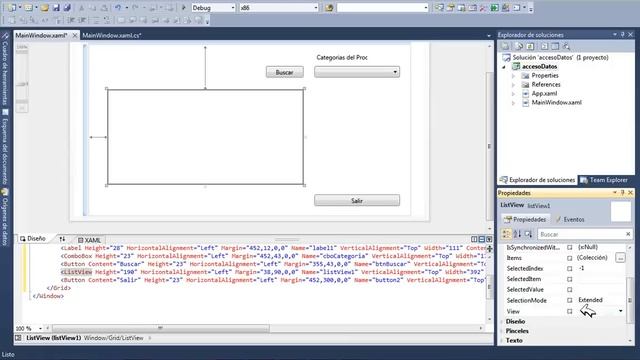640x360 pixels.
Task: Switch to the Eventos tab in Propiedades
Action: point(570,220)
